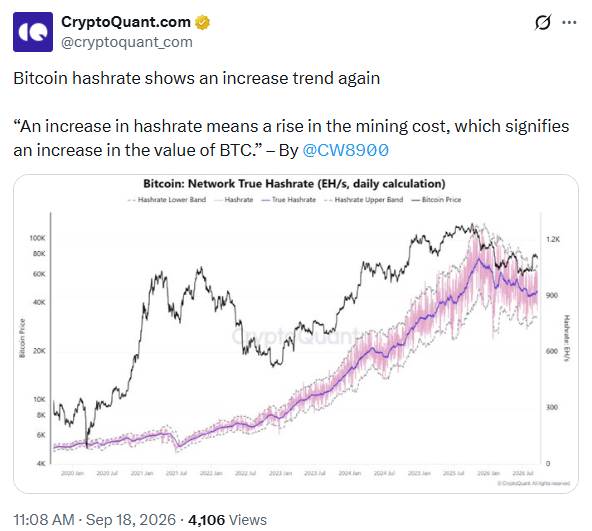
Task: Click the tweet timestamp 11:08 AM Sep 18, 2026
Action: point(95,520)
